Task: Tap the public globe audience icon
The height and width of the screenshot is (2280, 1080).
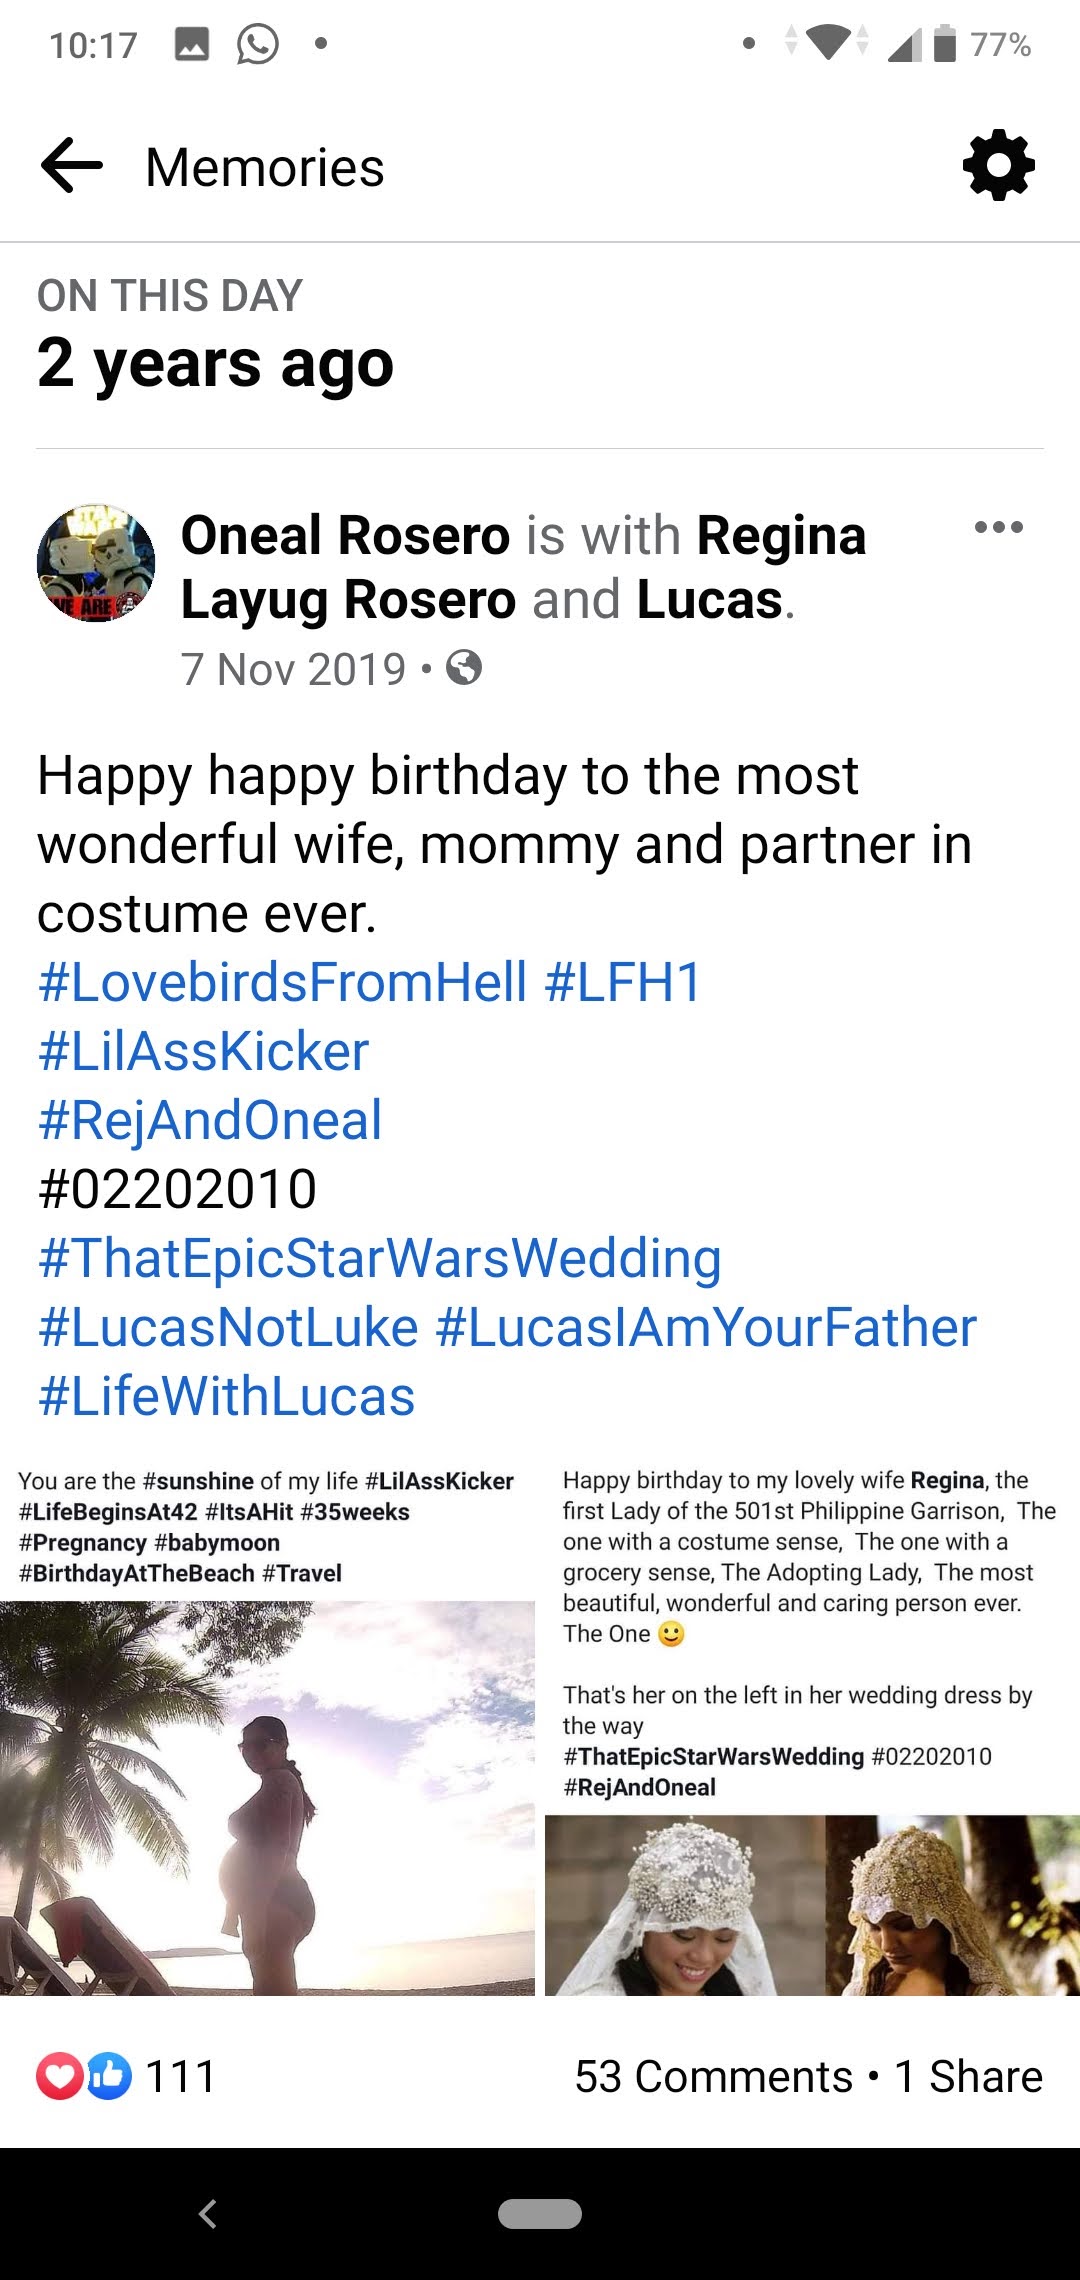Action: click(464, 667)
